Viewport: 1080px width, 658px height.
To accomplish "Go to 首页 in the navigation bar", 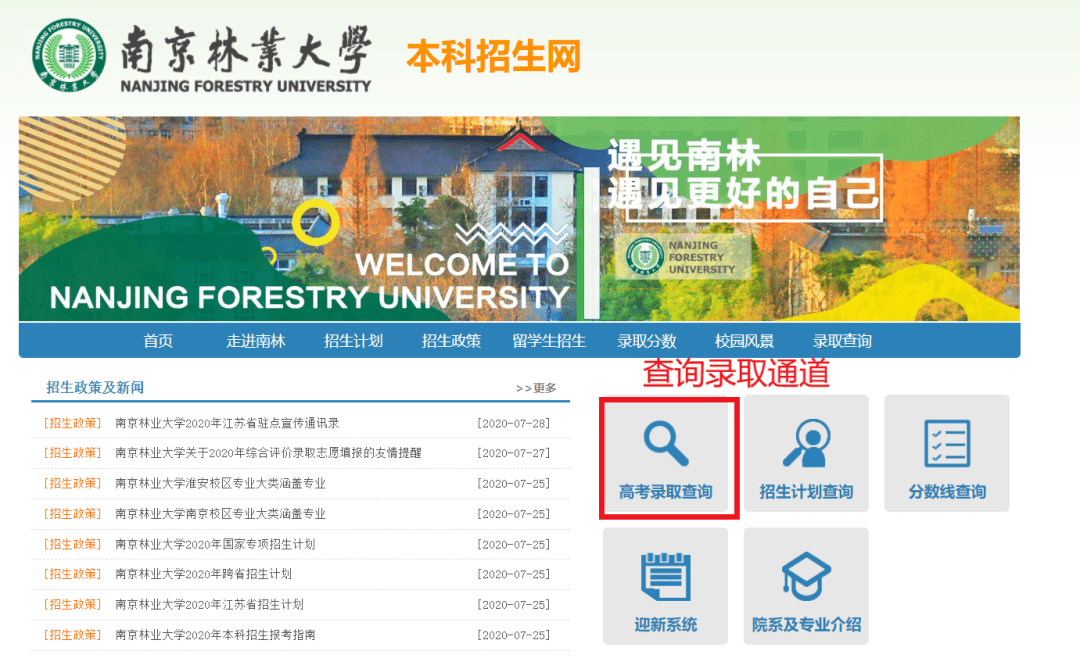I will (158, 341).
